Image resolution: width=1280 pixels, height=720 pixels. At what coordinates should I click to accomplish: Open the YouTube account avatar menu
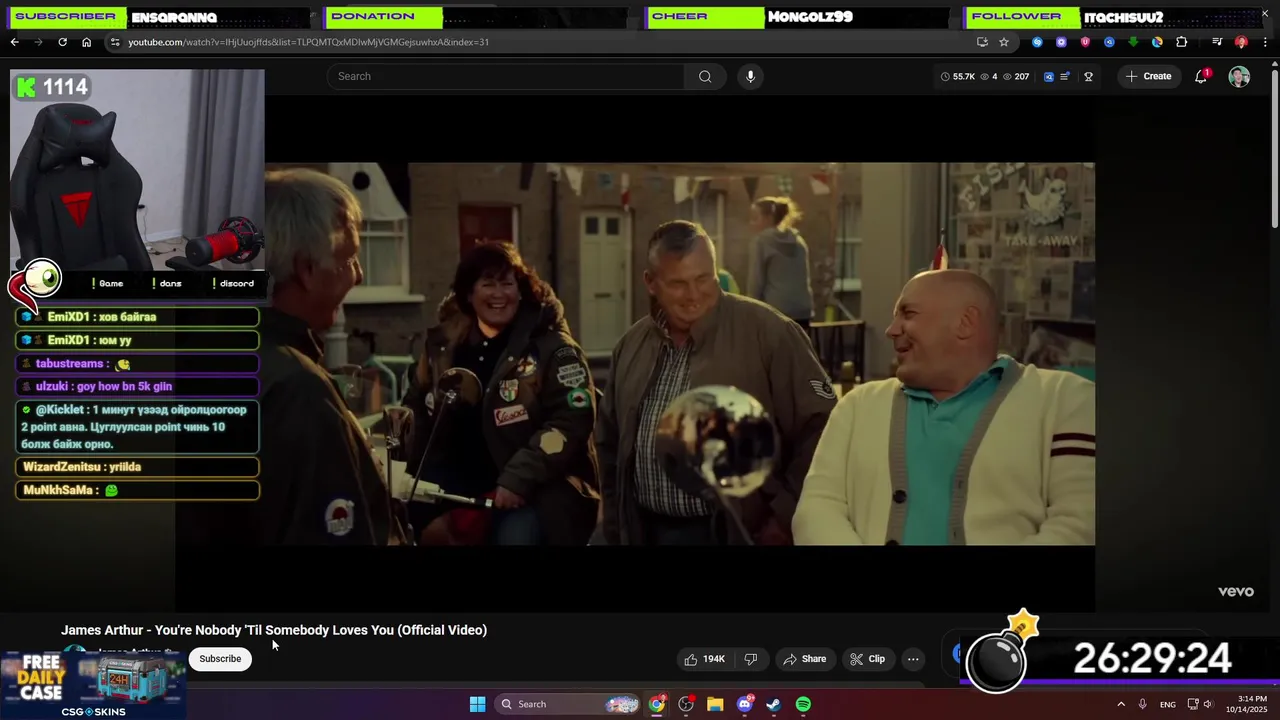1239,77
